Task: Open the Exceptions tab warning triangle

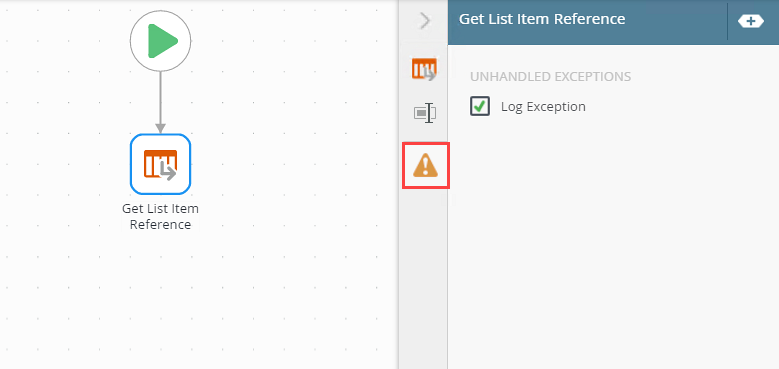Action: click(x=426, y=165)
